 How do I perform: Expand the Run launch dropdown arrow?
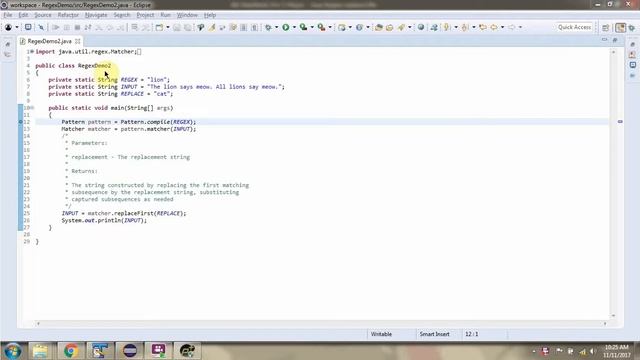tap(294, 27)
